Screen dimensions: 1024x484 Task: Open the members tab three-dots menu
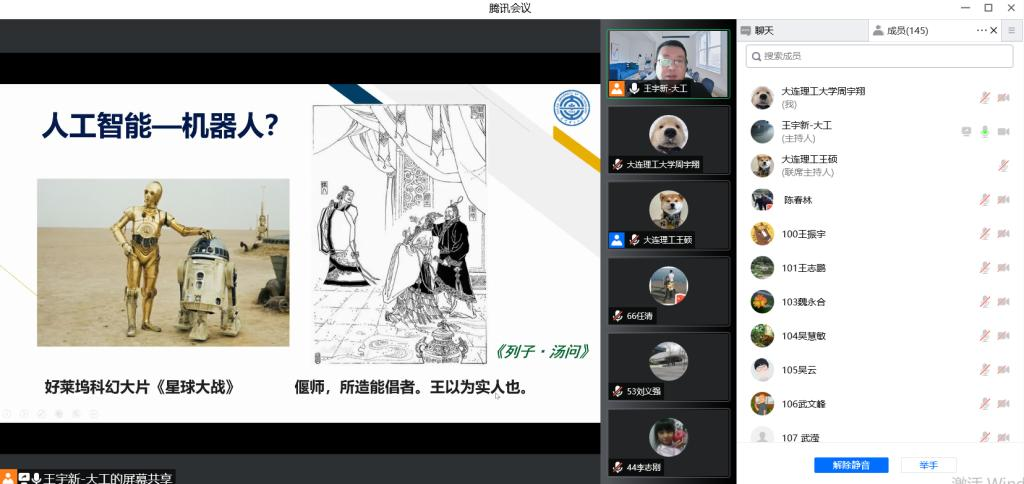pos(981,31)
